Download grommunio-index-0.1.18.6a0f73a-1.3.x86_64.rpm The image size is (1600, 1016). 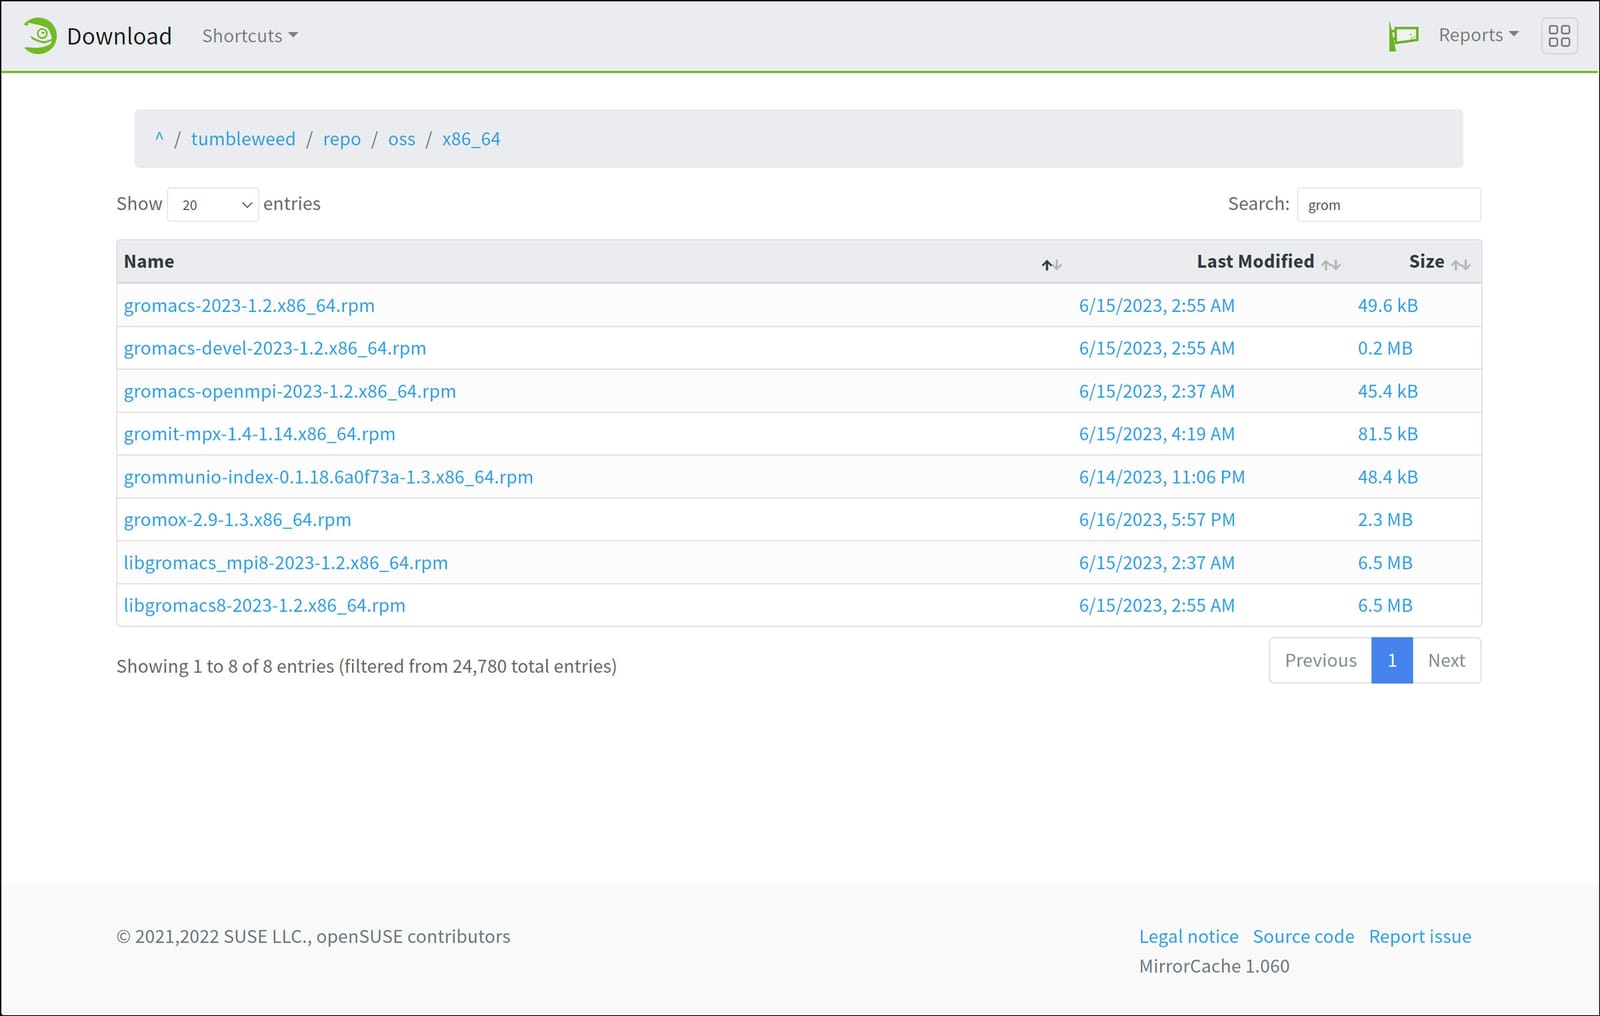pyautogui.click(x=328, y=477)
